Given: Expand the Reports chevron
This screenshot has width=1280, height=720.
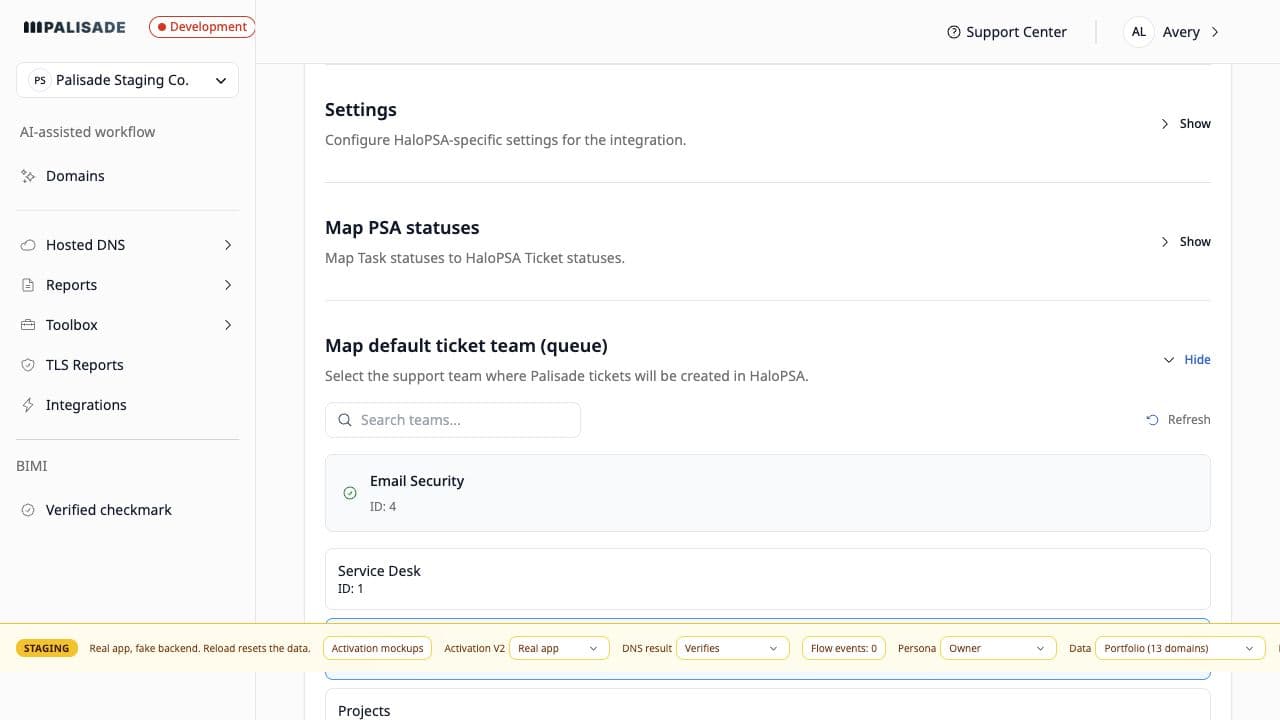Looking at the screenshot, I should click(x=228, y=285).
